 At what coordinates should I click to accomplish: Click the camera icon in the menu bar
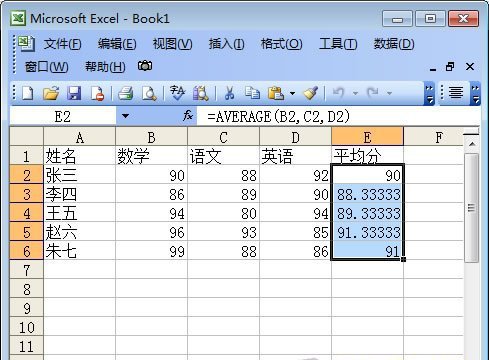tap(145, 66)
